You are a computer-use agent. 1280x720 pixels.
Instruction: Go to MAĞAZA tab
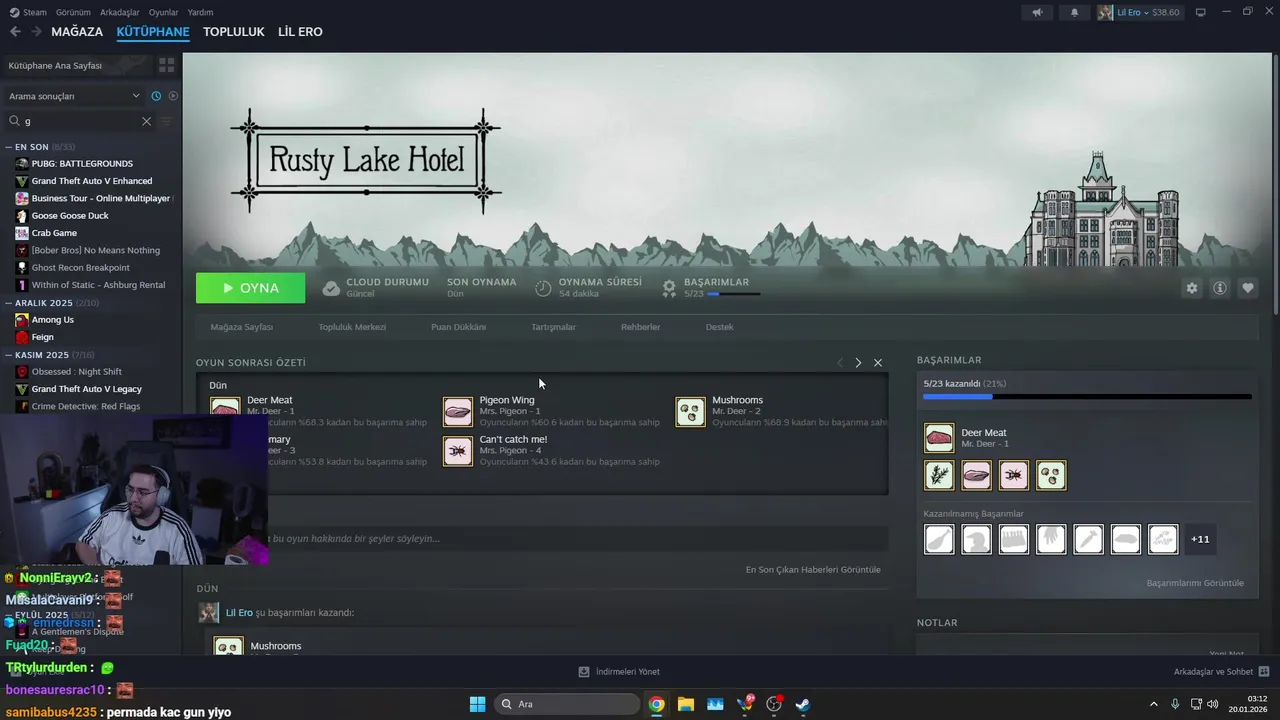point(77,32)
